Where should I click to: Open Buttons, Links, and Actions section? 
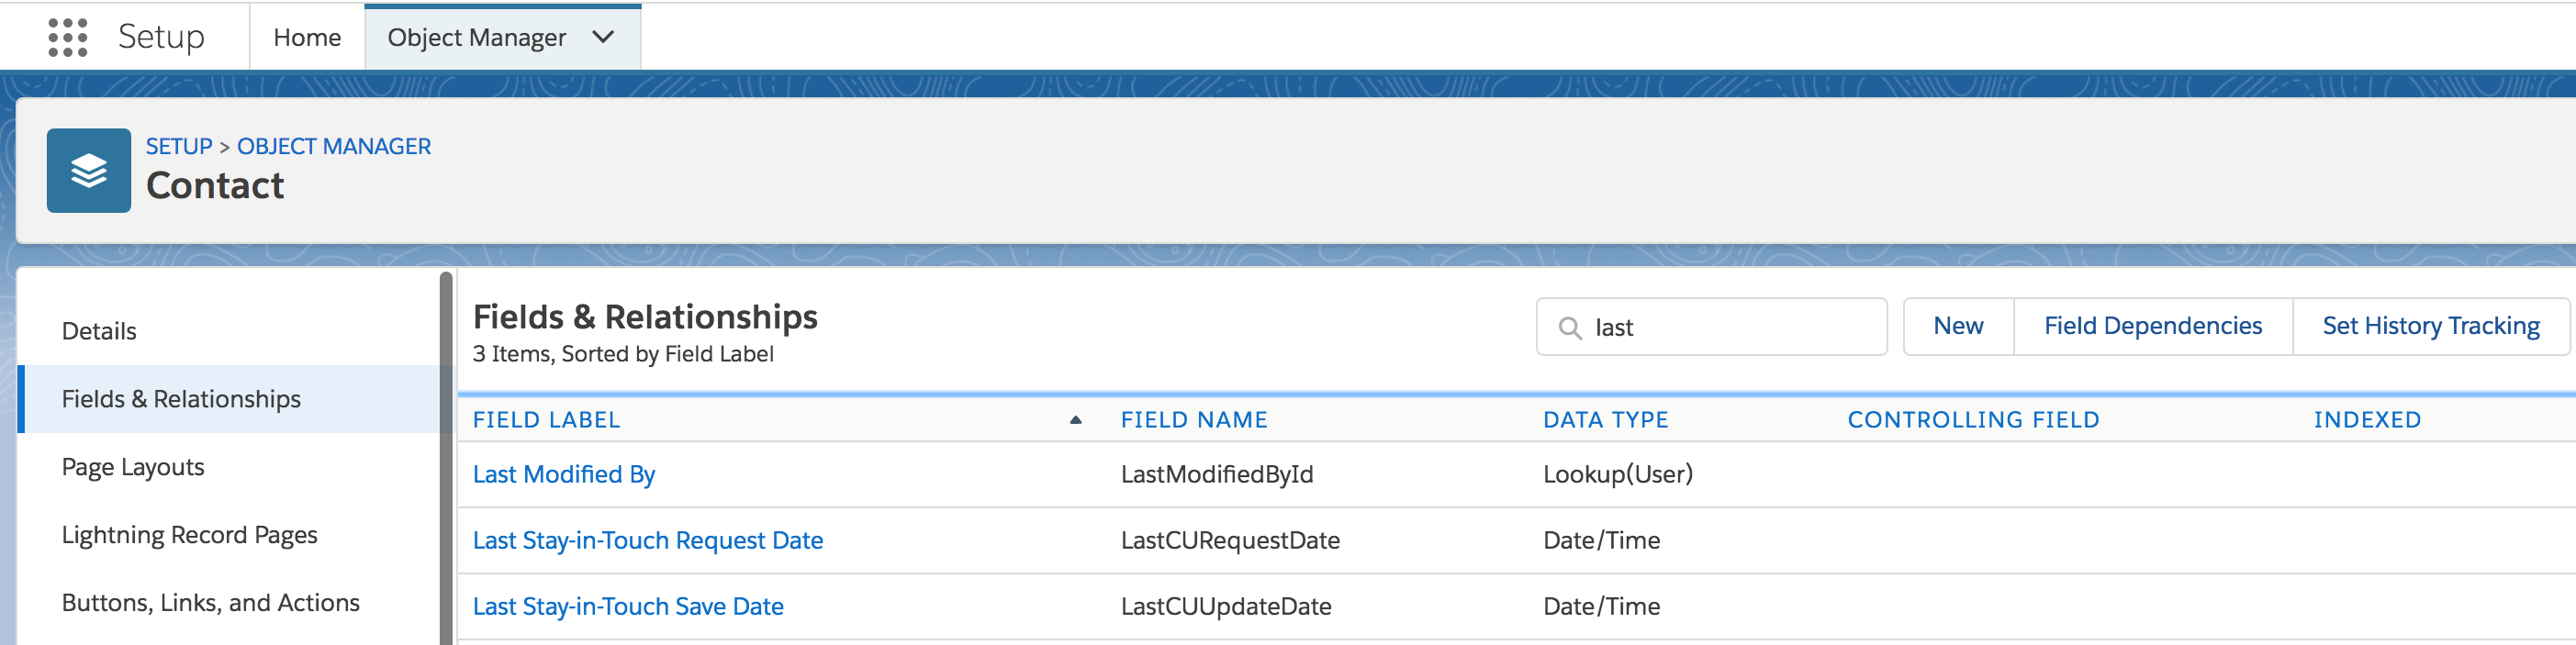(210, 603)
